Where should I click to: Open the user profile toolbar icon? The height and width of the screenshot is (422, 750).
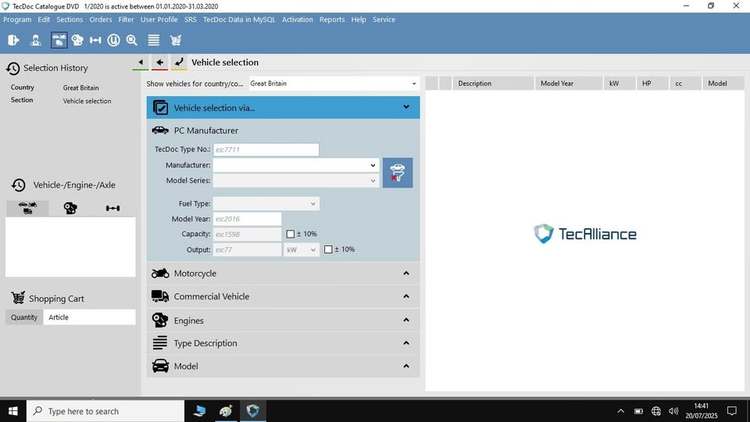point(36,40)
